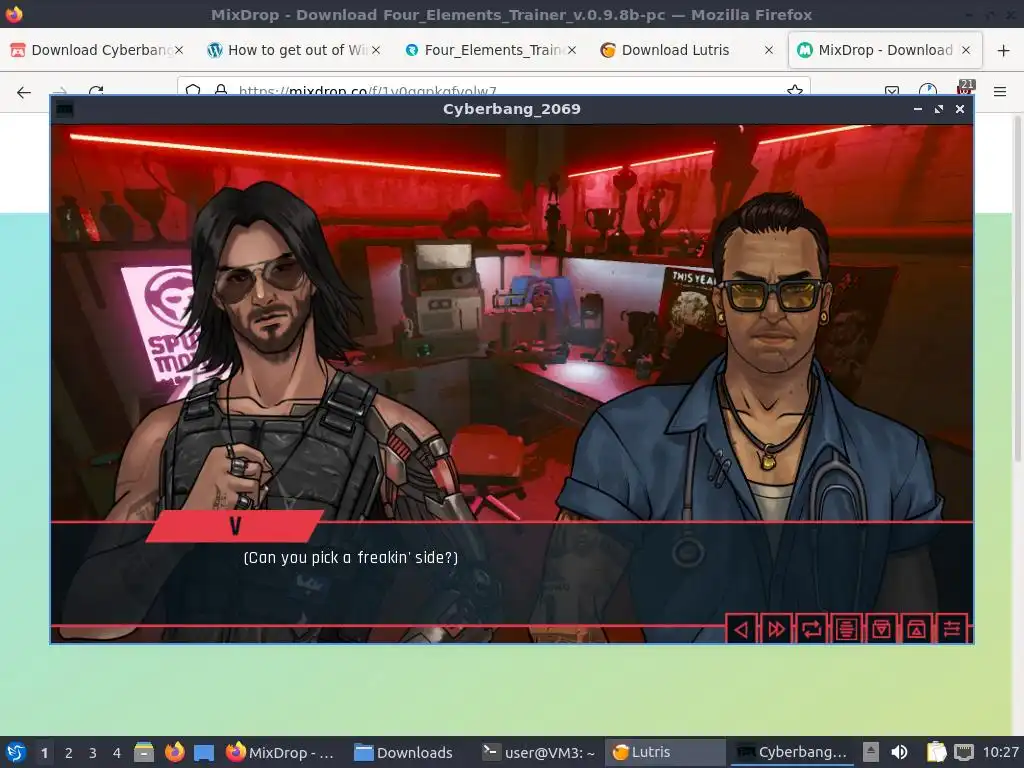Open a new Firefox tab
Viewport: 1024px width, 768px height.
pyautogui.click(x=1004, y=50)
